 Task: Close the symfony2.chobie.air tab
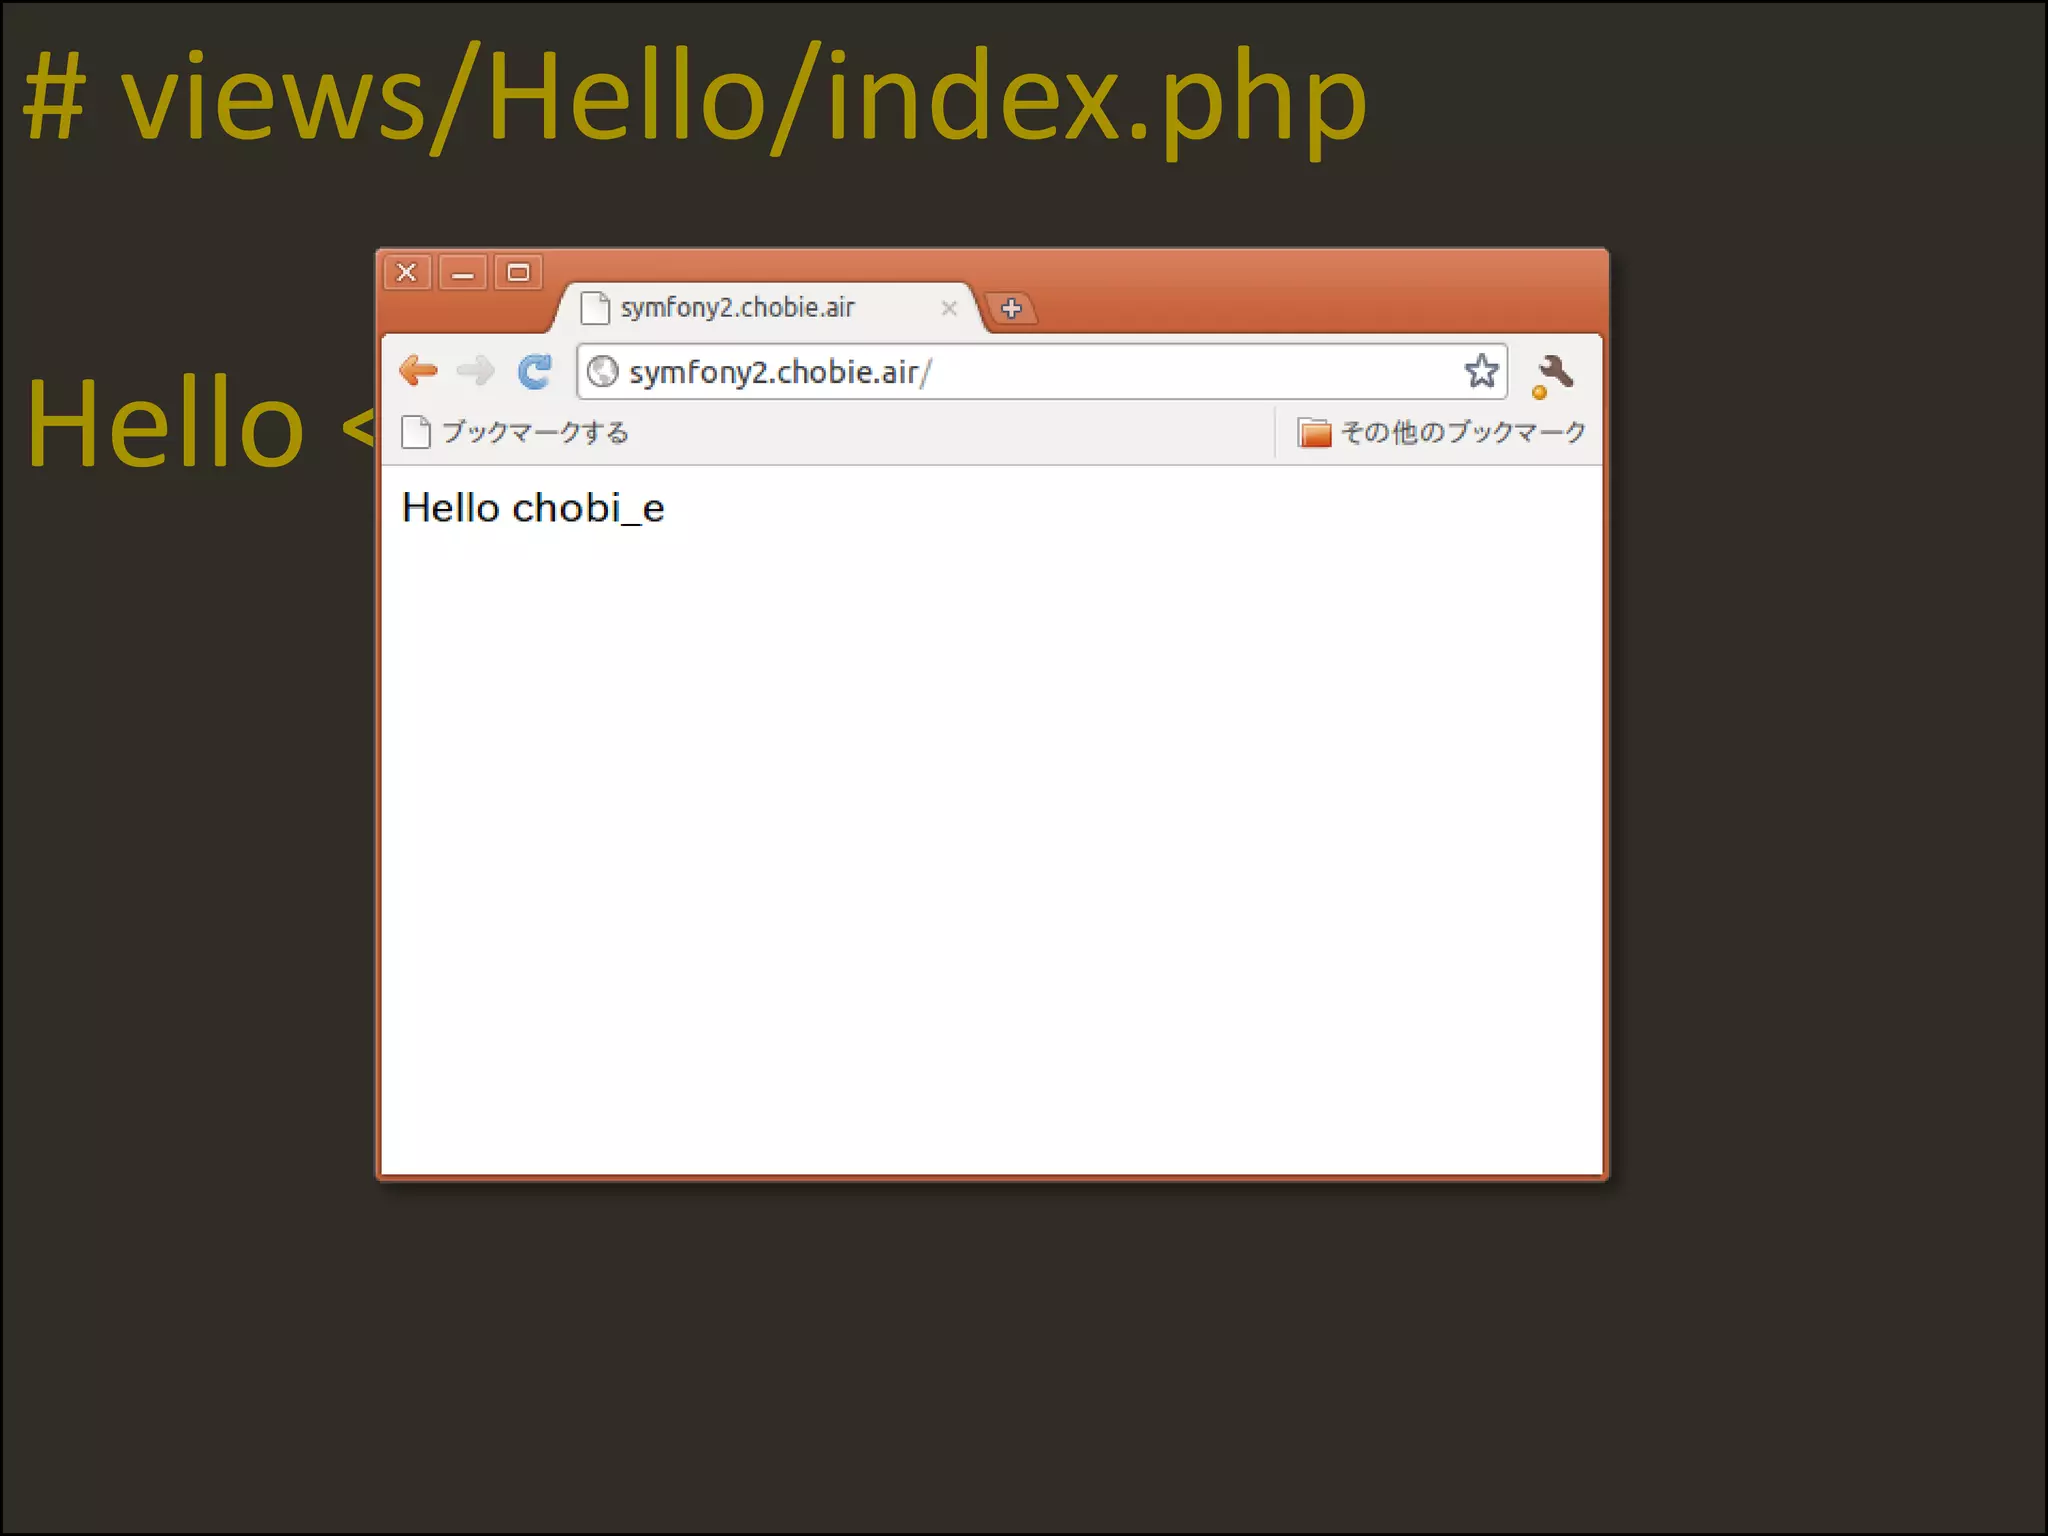(x=949, y=308)
